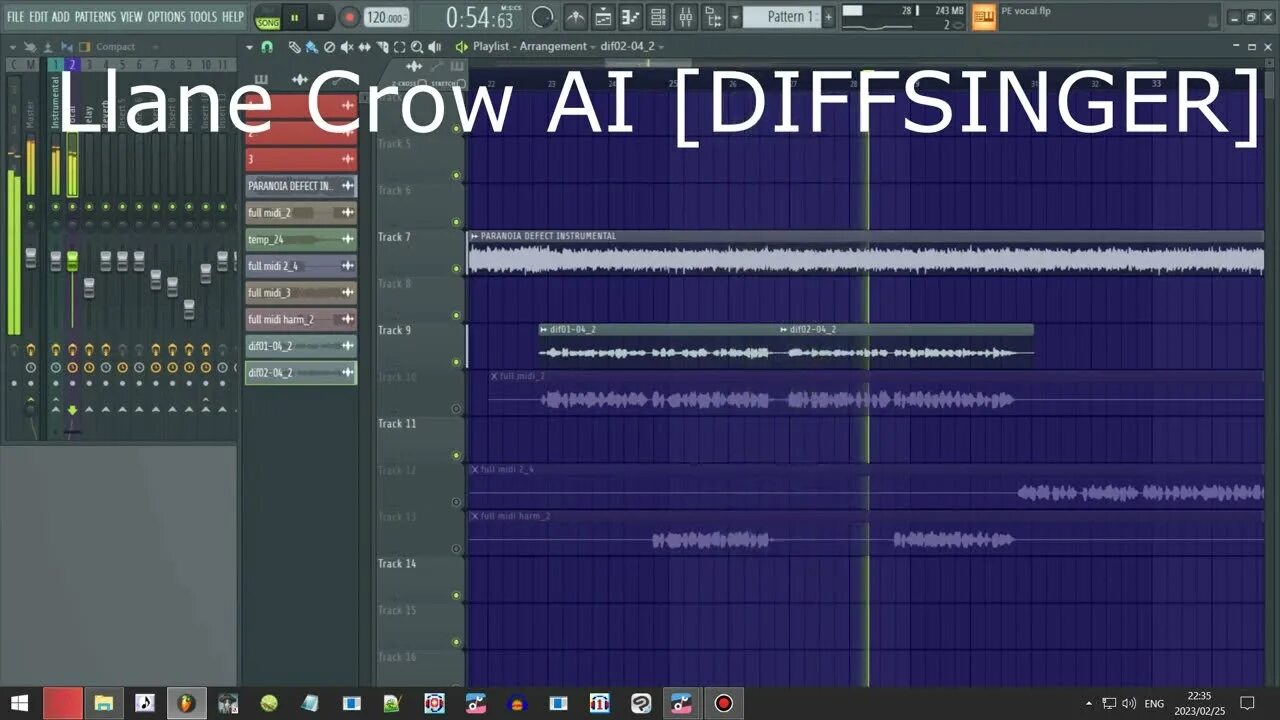Open the dif02-04_2 clip menu on Track 9
This screenshot has width=1280, height=720.
tap(784, 329)
